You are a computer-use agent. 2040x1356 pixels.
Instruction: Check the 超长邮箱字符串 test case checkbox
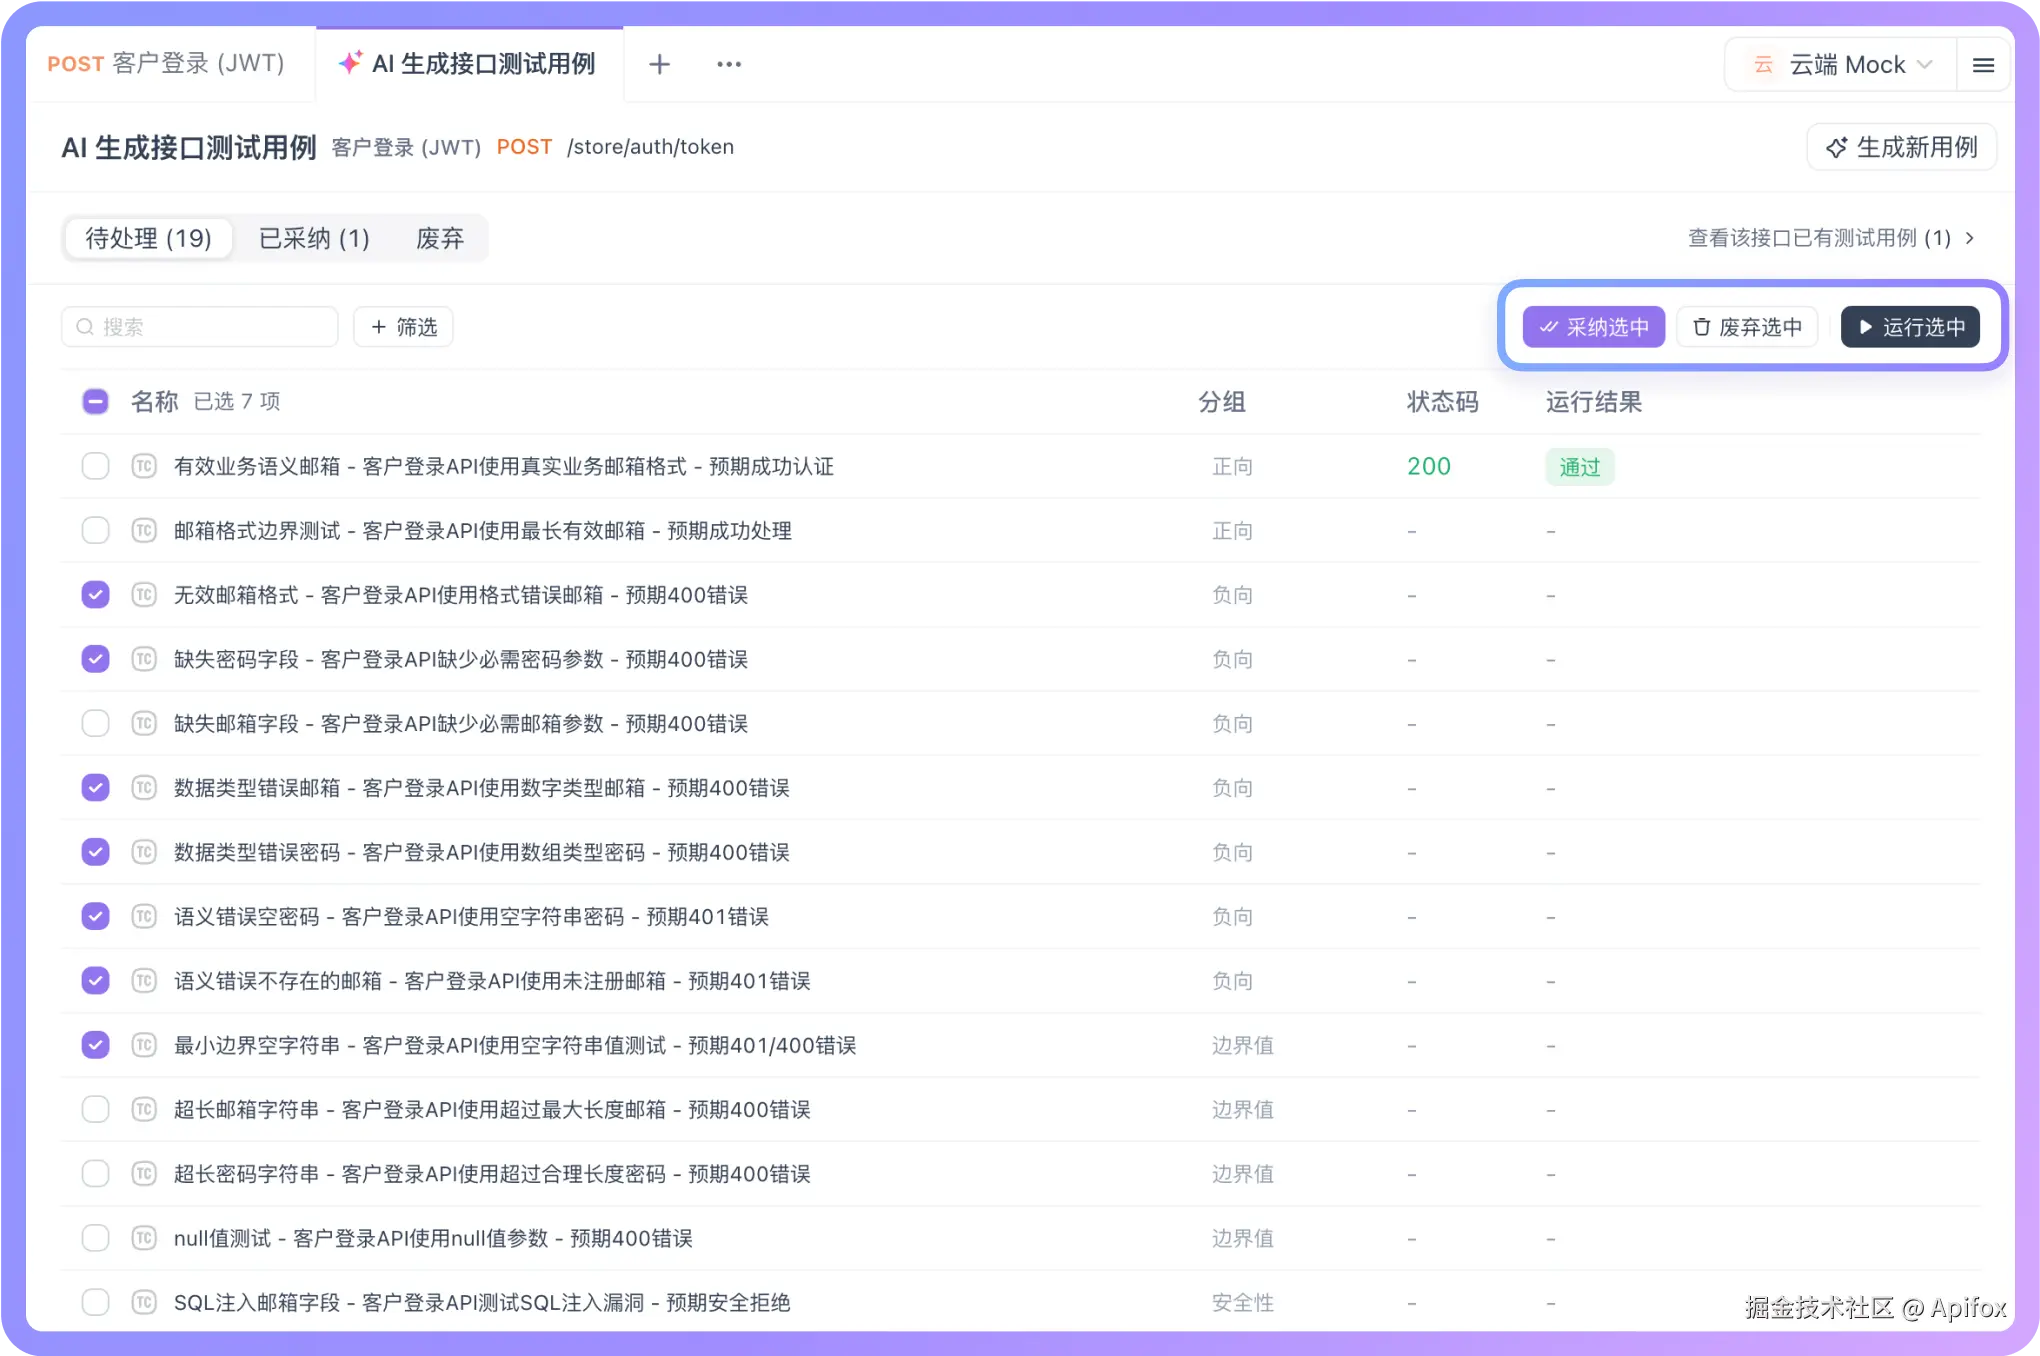point(95,1109)
